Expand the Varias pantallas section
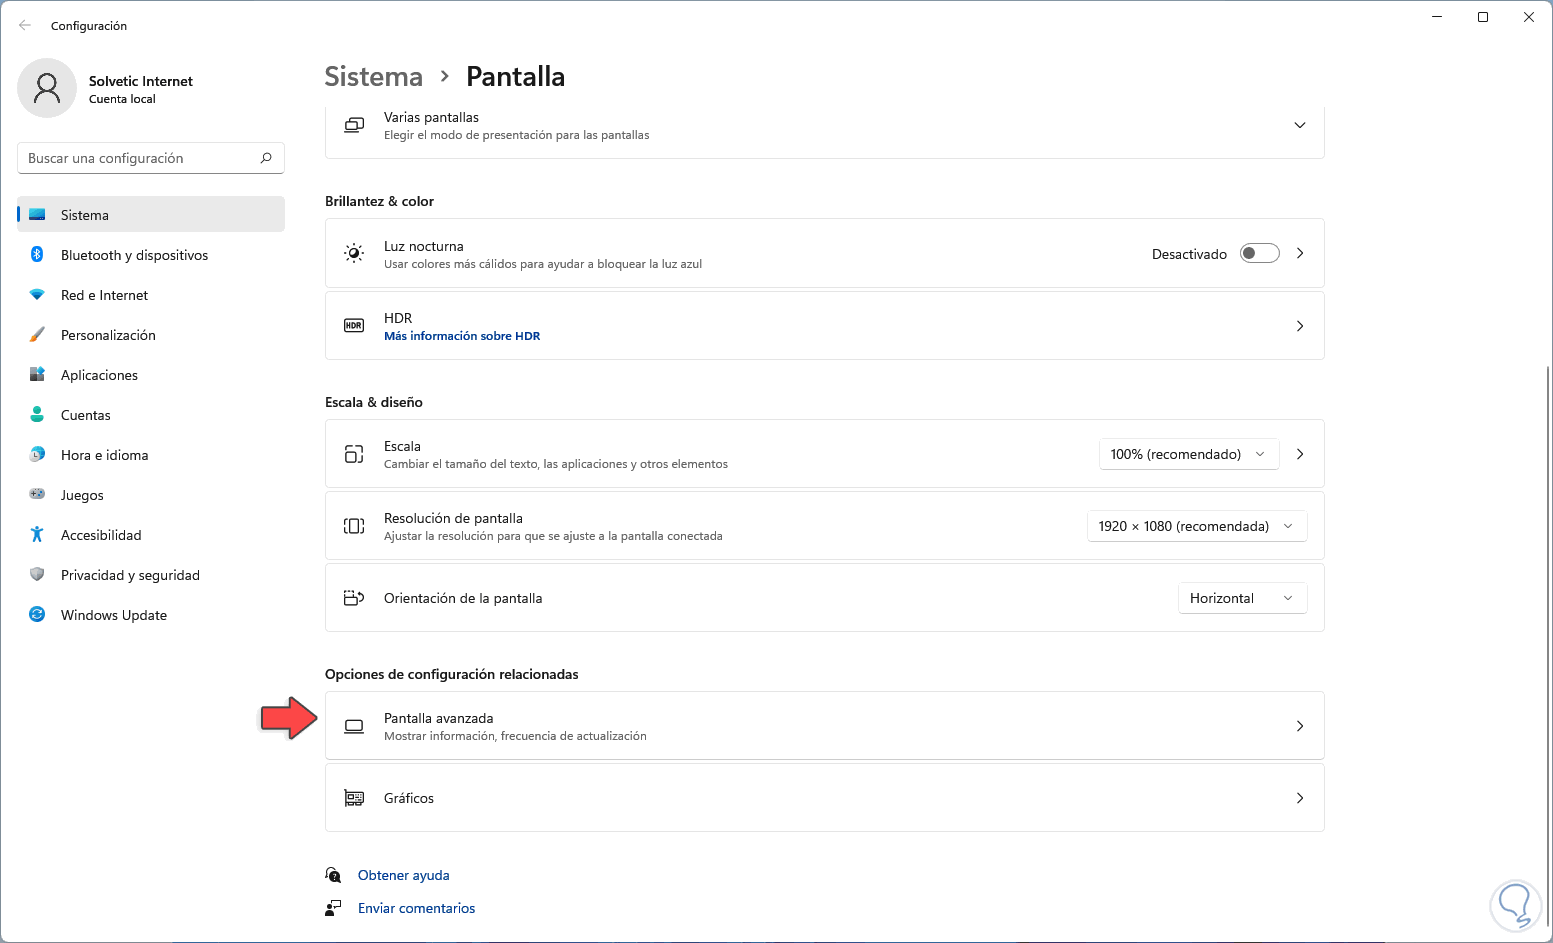 pyautogui.click(x=1299, y=125)
